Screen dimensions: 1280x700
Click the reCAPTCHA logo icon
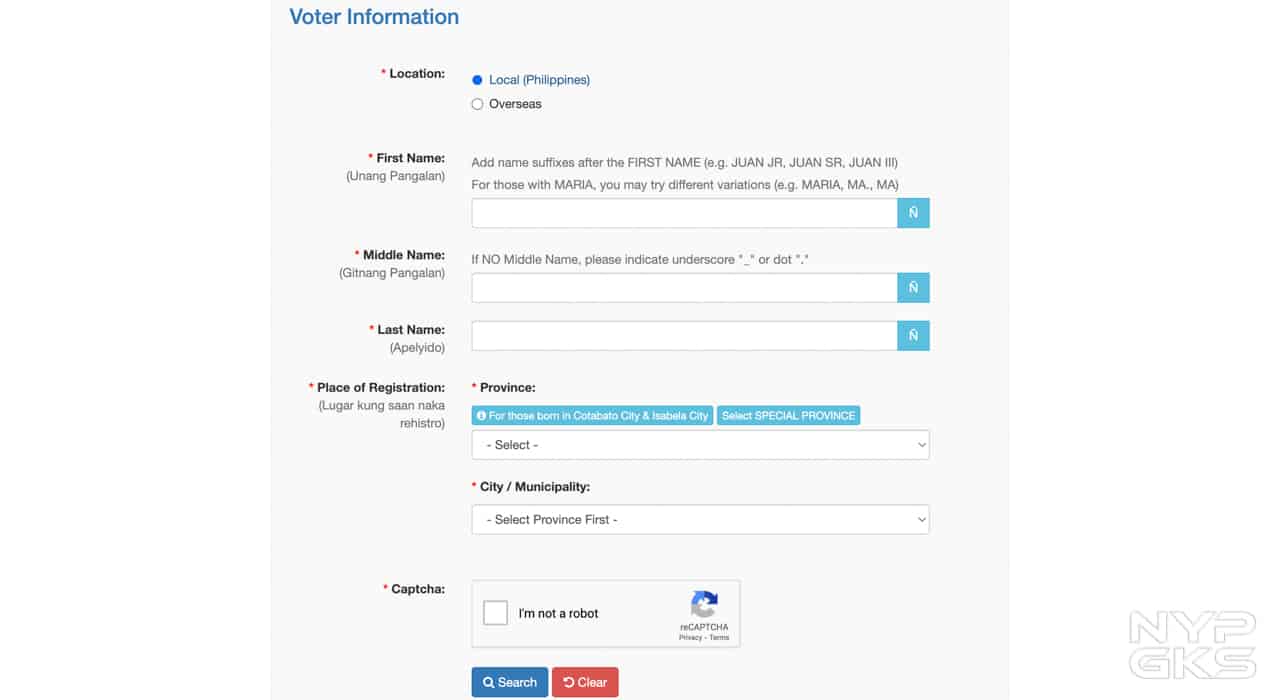tap(704, 604)
